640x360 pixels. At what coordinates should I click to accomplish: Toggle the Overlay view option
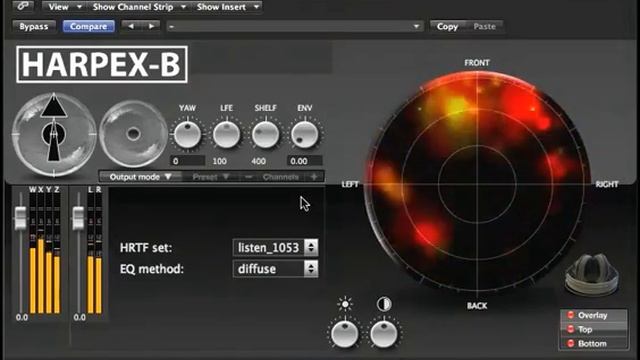tap(593, 315)
